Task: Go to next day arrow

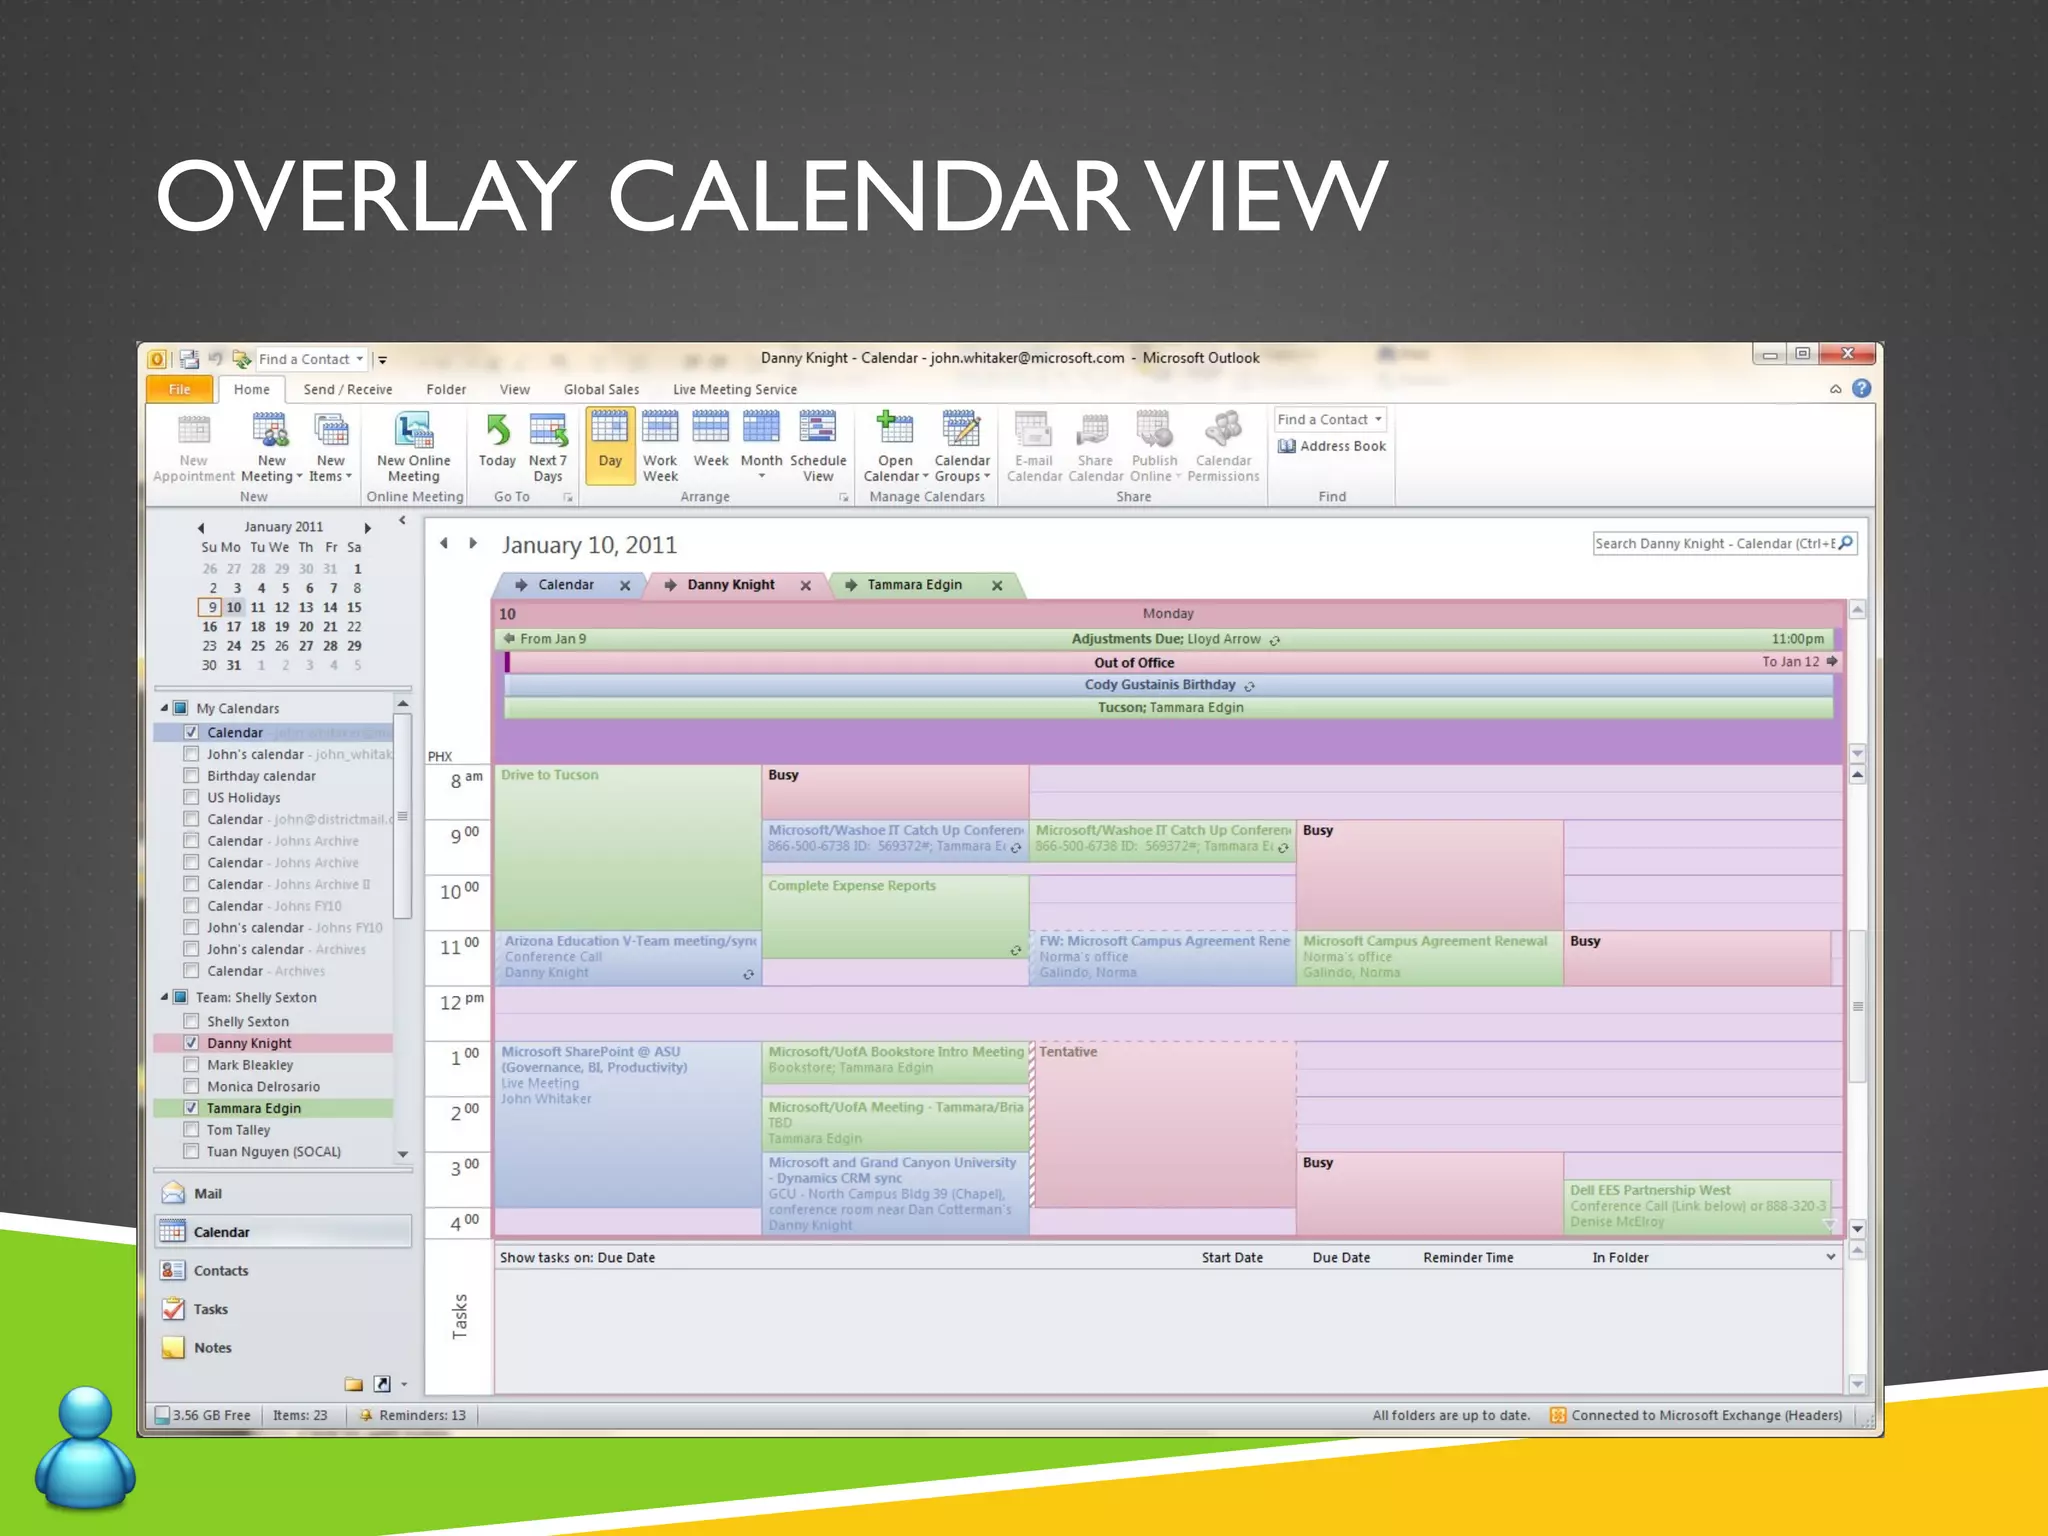Action: click(x=473, y=543)
